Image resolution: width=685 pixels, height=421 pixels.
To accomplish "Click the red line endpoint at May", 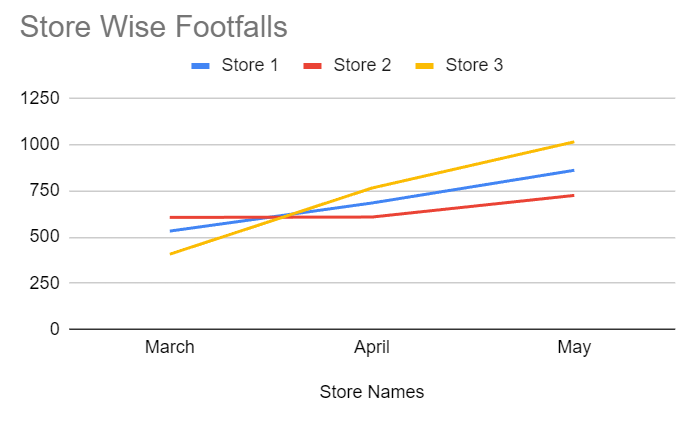I will [573, 195].
